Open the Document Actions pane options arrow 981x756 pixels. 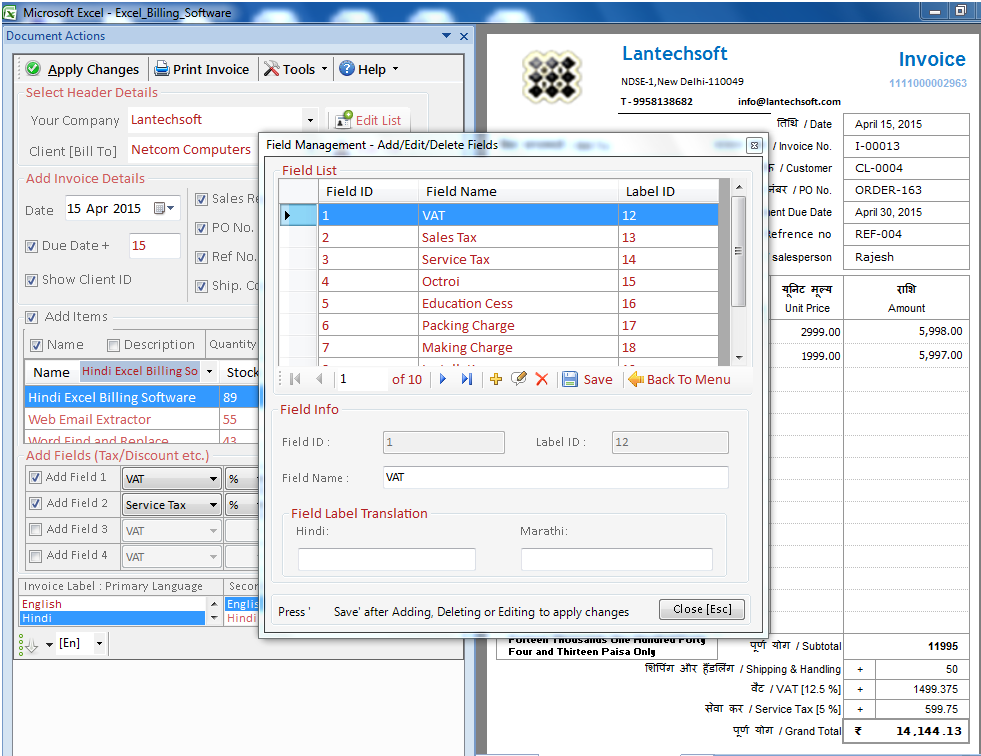pyautogui.click(x=446, y=36)
